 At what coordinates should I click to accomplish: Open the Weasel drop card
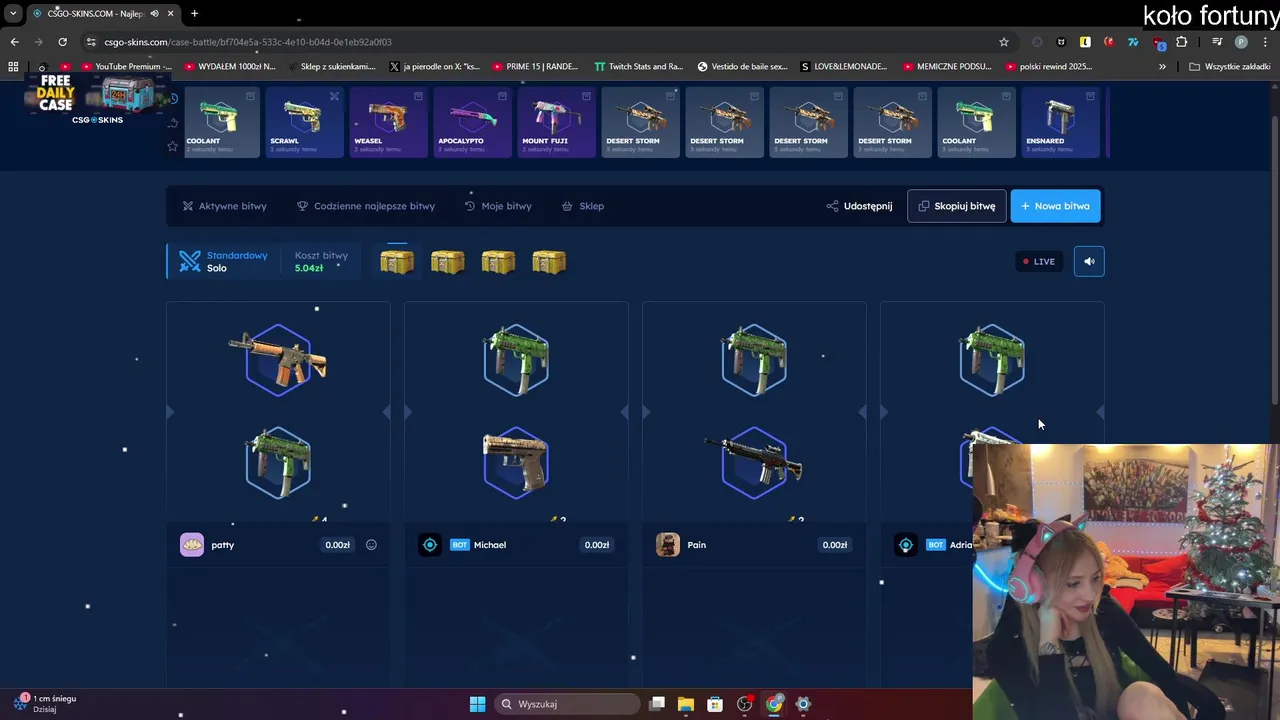(x=388, y=122)
